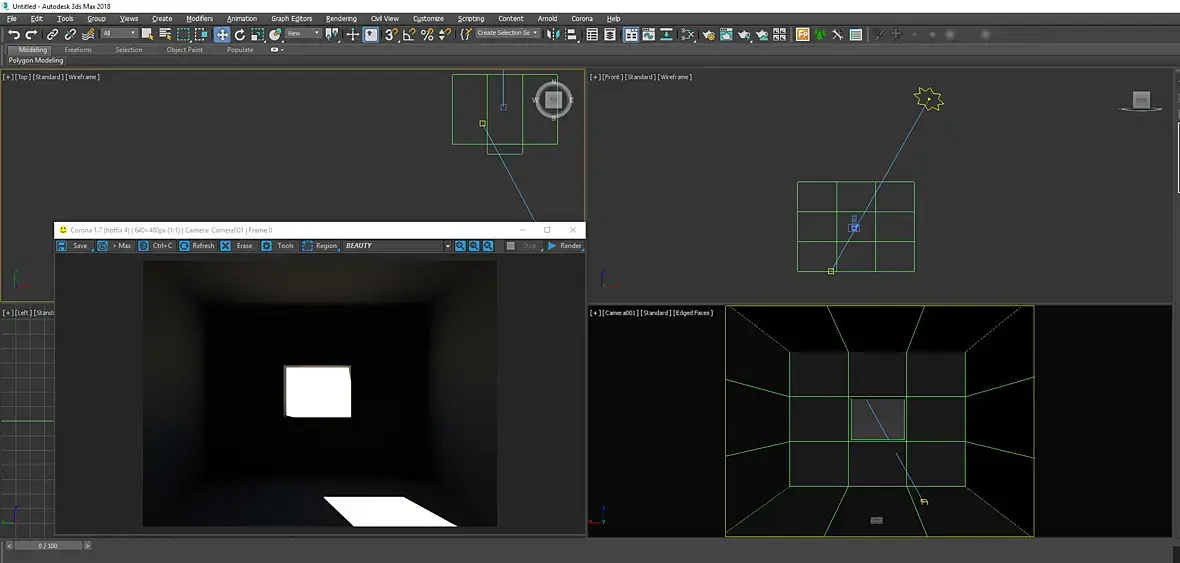Toggle the Angle Snap button
1180x563 pixels.
point(409,34)
